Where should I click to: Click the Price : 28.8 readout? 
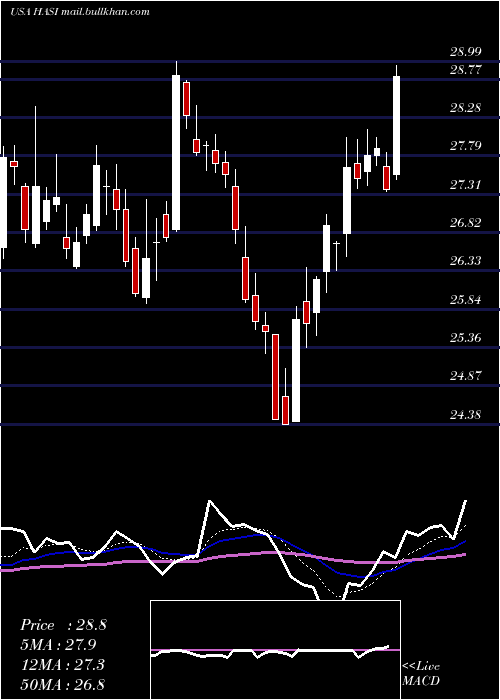tap(63, 625)
